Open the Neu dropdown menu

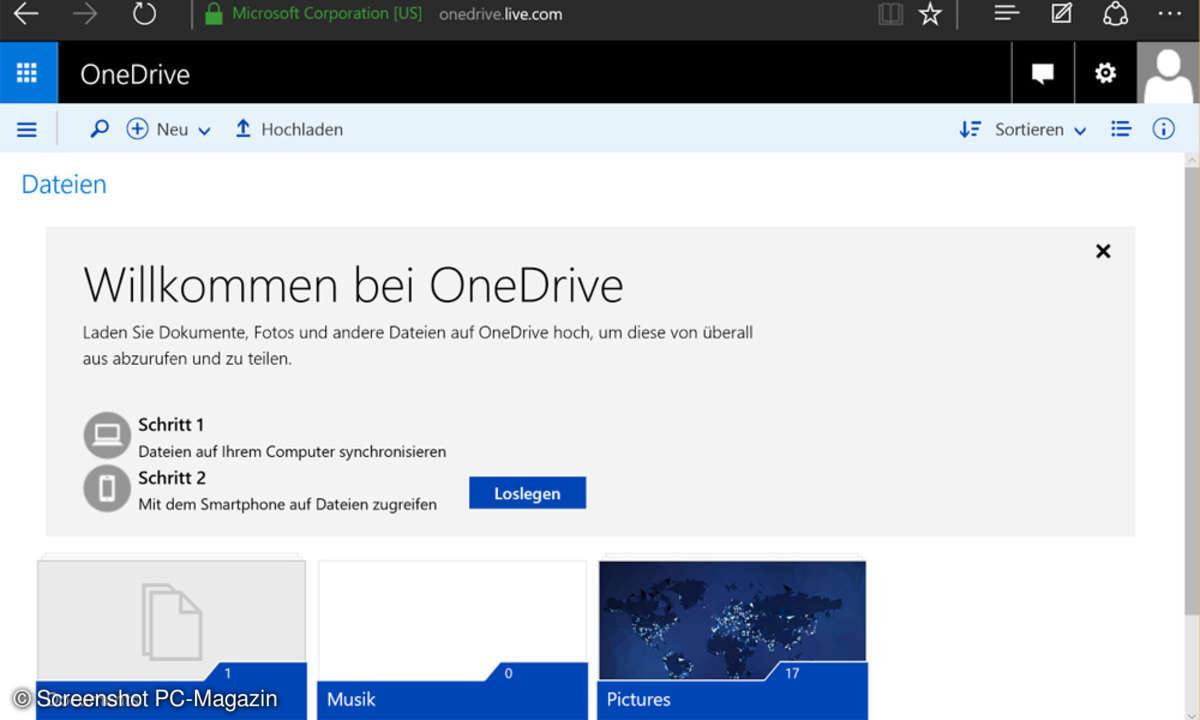point(168,129)
